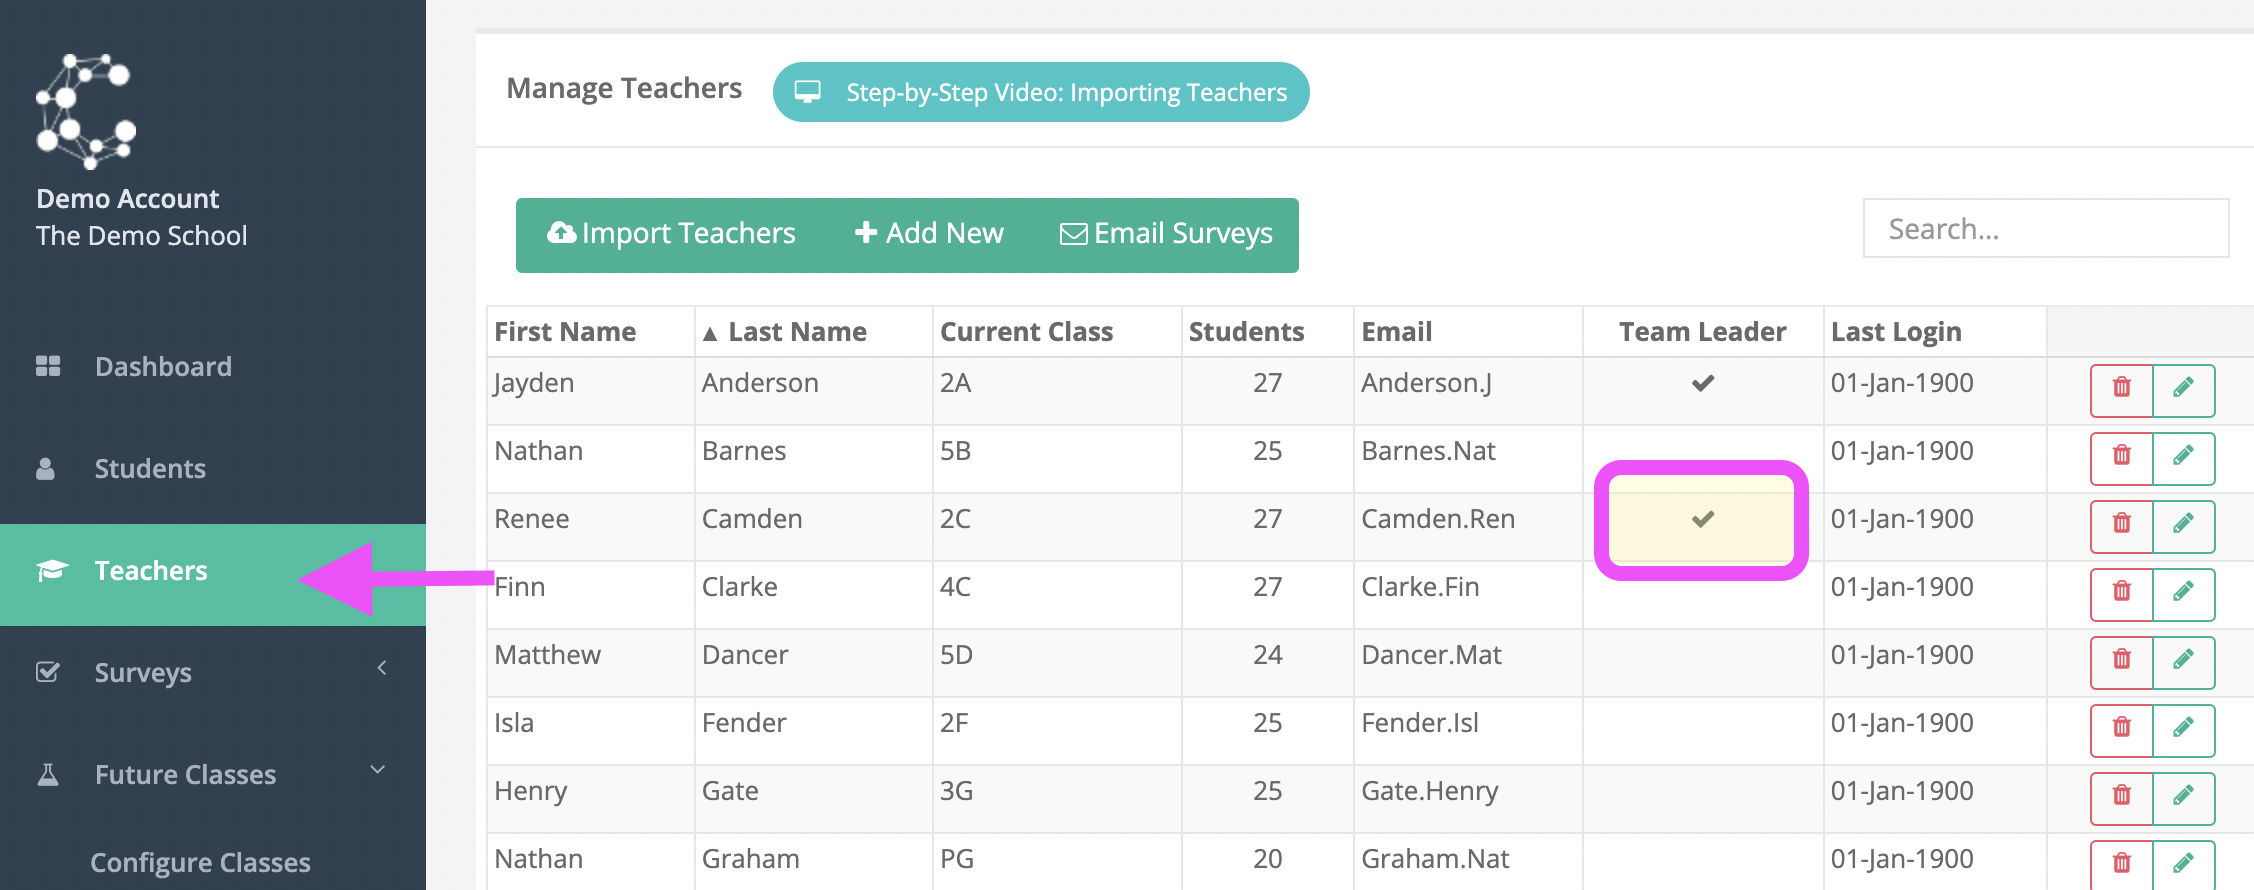
Task: Click the Email Surveys button
Action: (x=1166, y=234)
